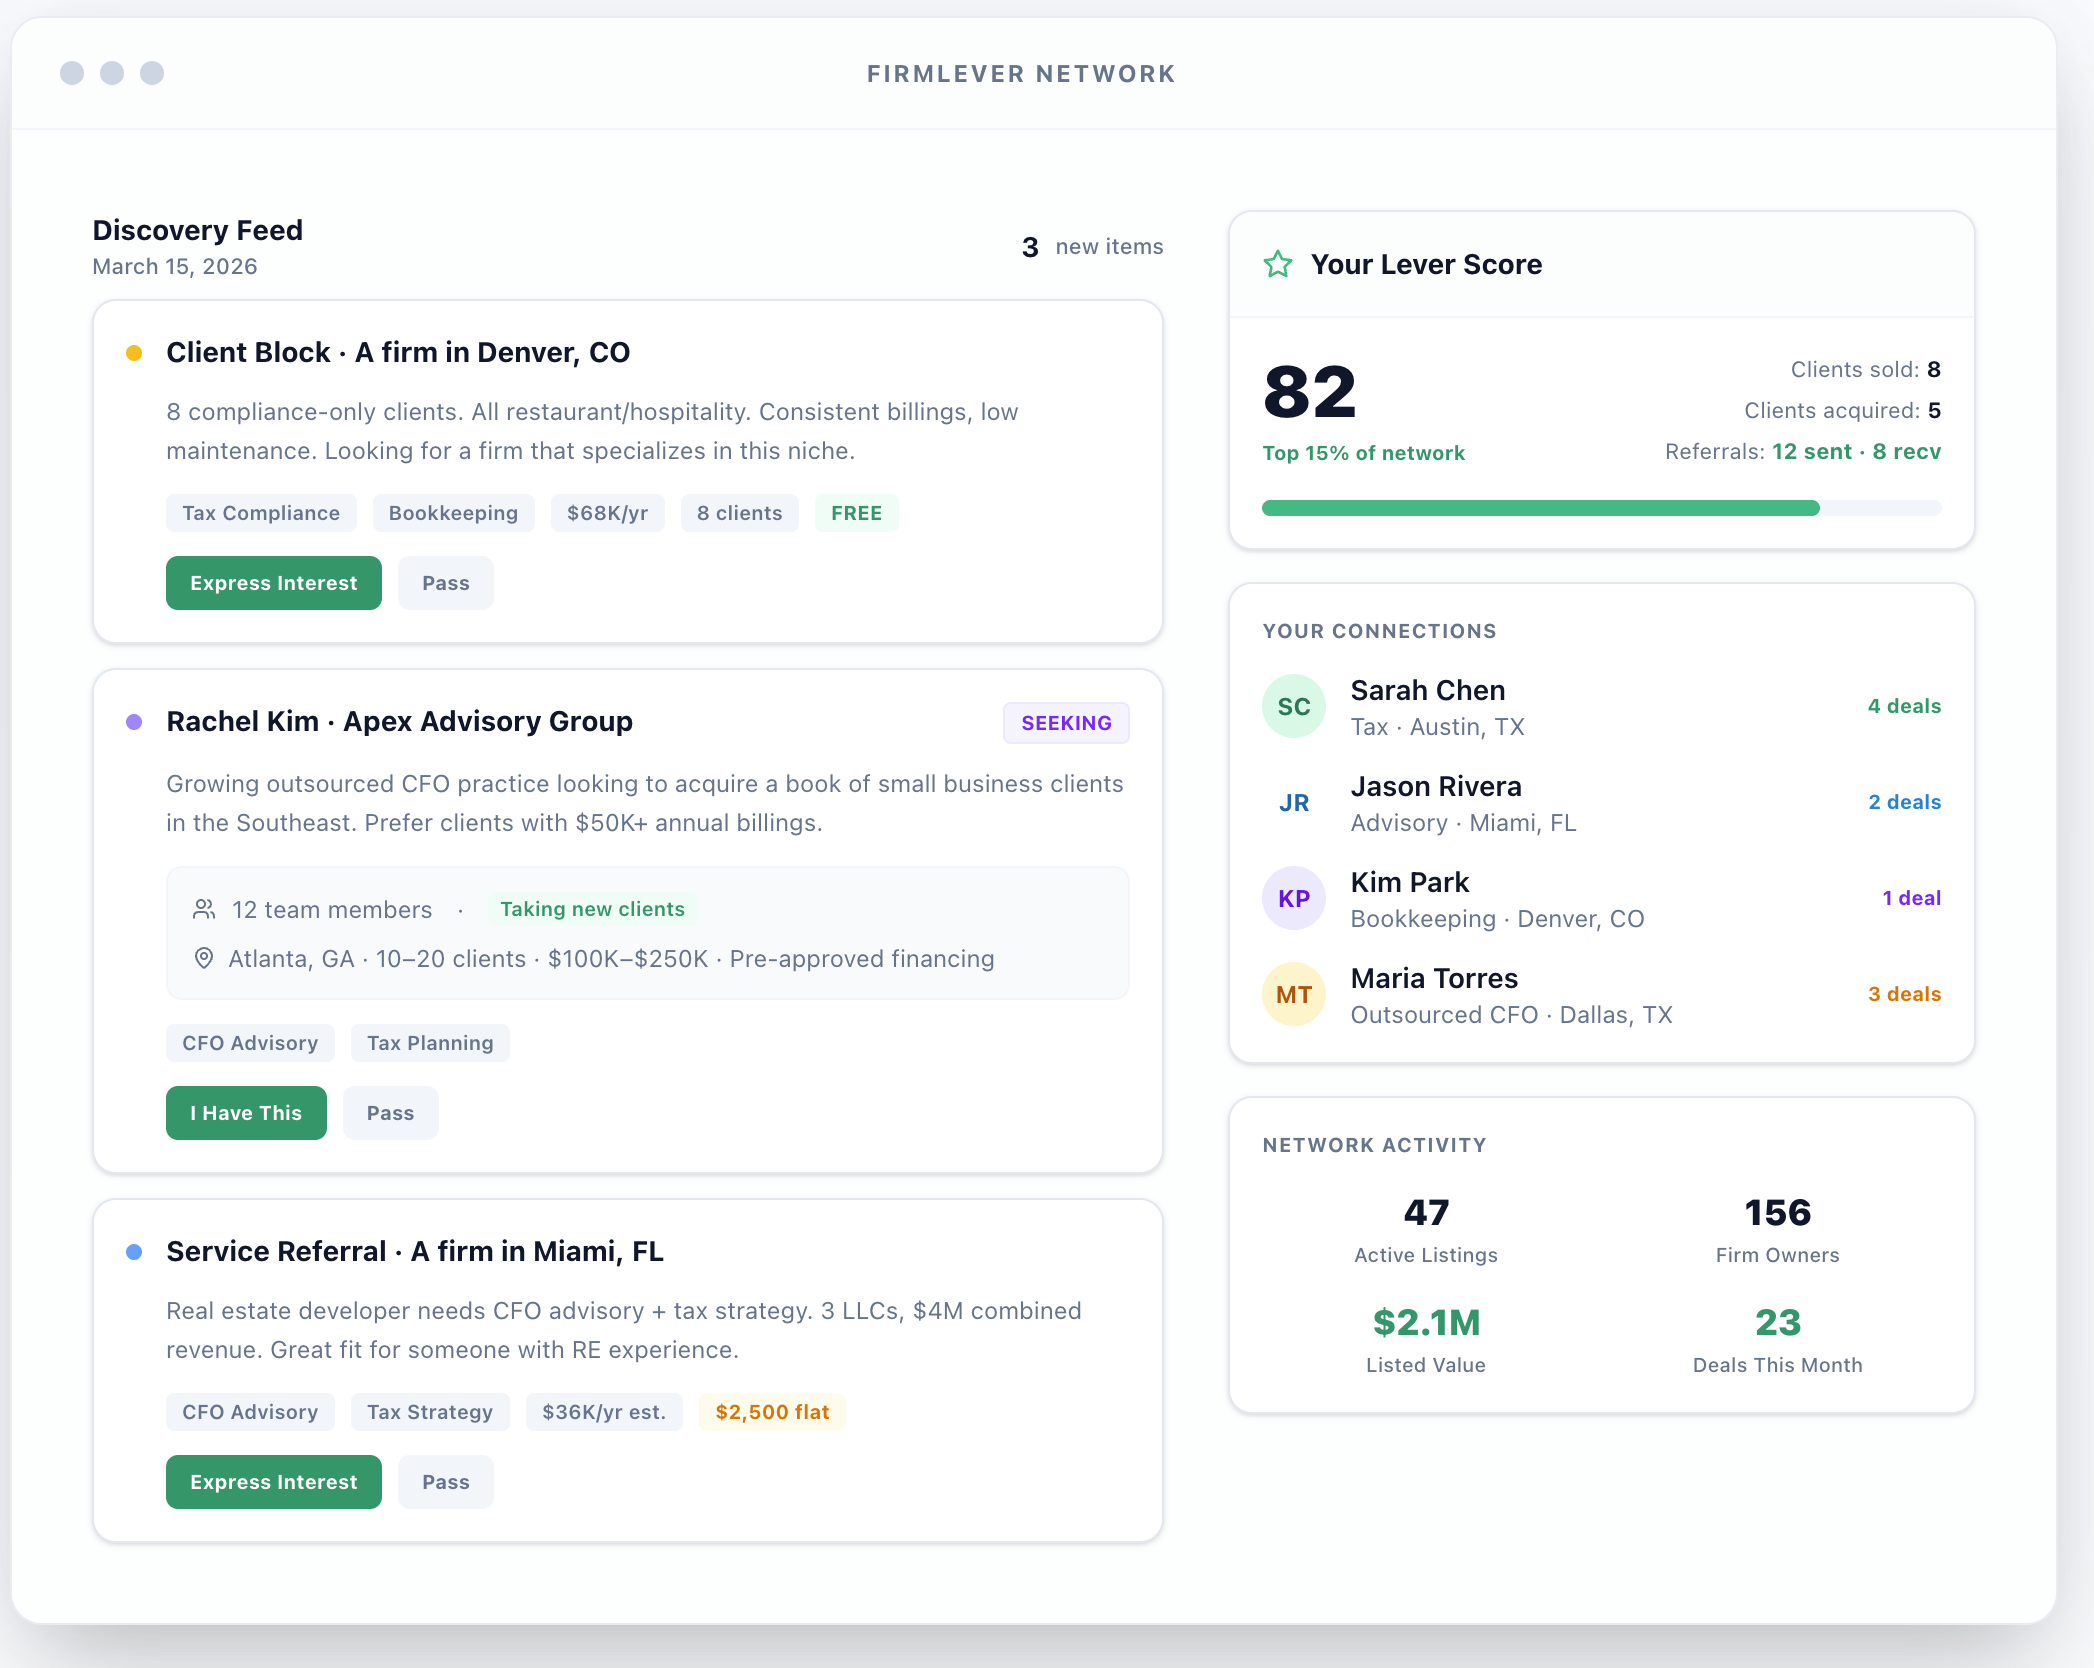Click the Taking new clients badge
This screenshot has width=2094, height=1668.
click(x=592, y=909)
